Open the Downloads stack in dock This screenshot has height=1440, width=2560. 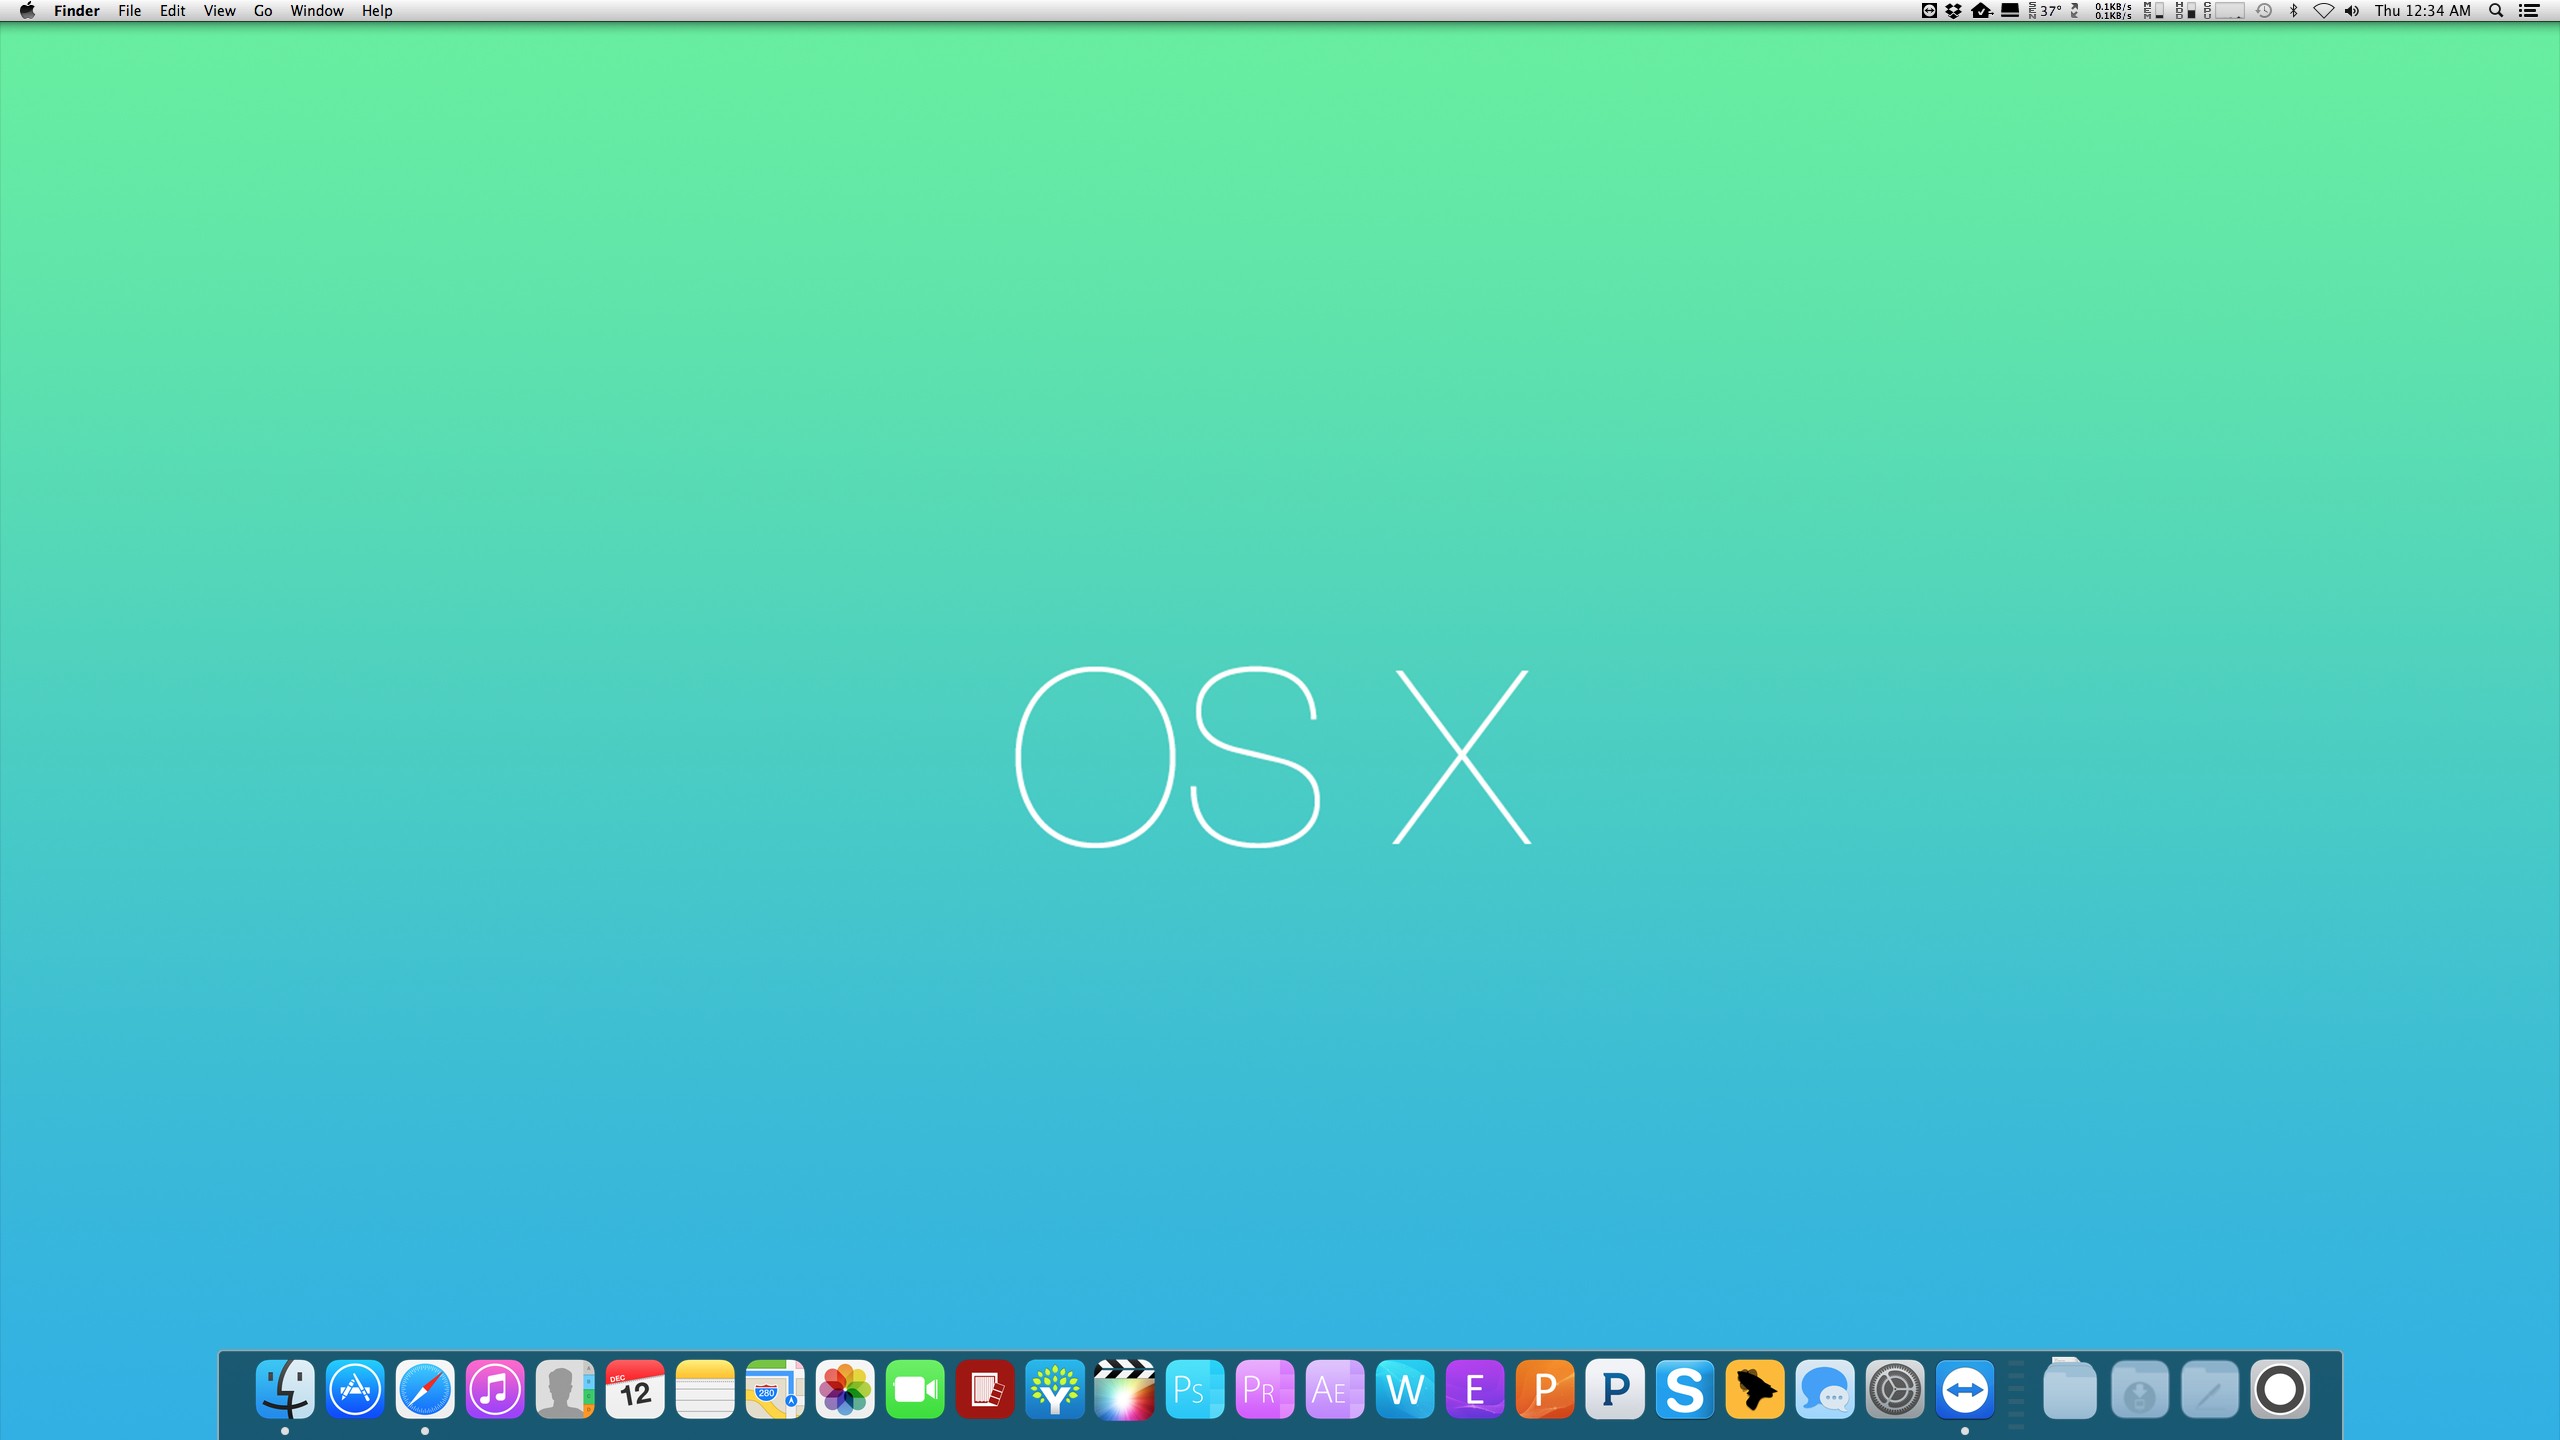tap(2139, 1389)
